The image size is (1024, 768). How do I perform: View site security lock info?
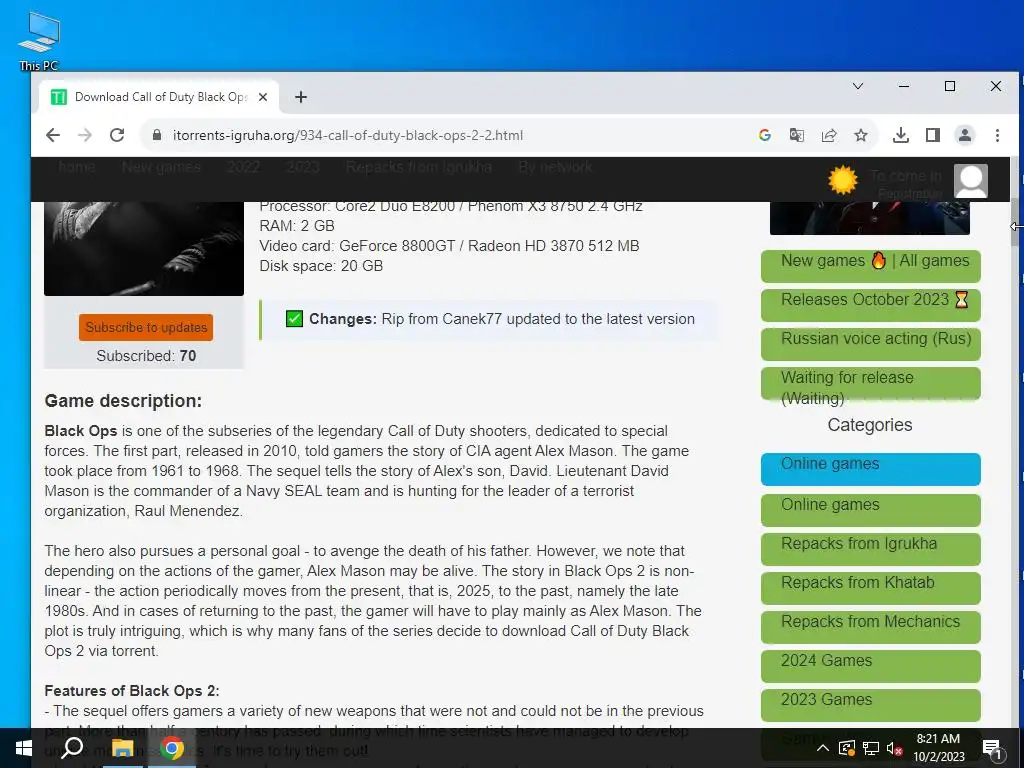coord(157,135)
